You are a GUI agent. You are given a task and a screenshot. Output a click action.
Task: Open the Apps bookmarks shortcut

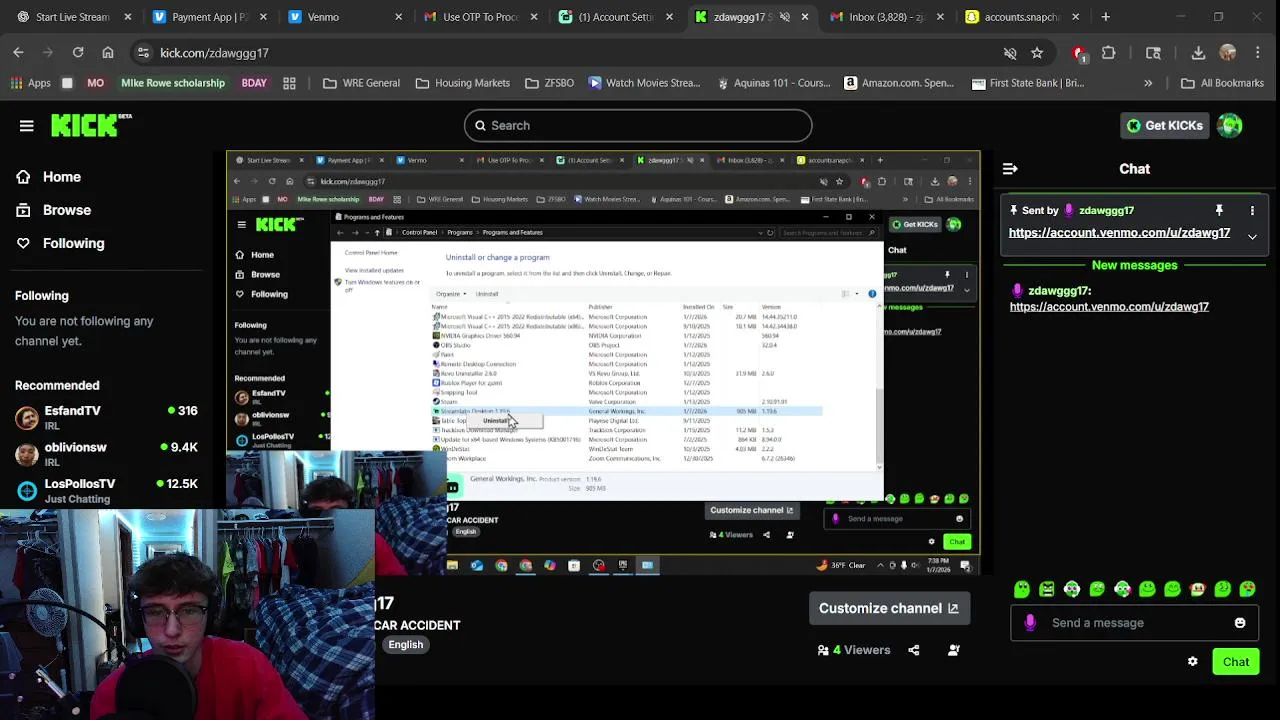click(x=30, y=83)
